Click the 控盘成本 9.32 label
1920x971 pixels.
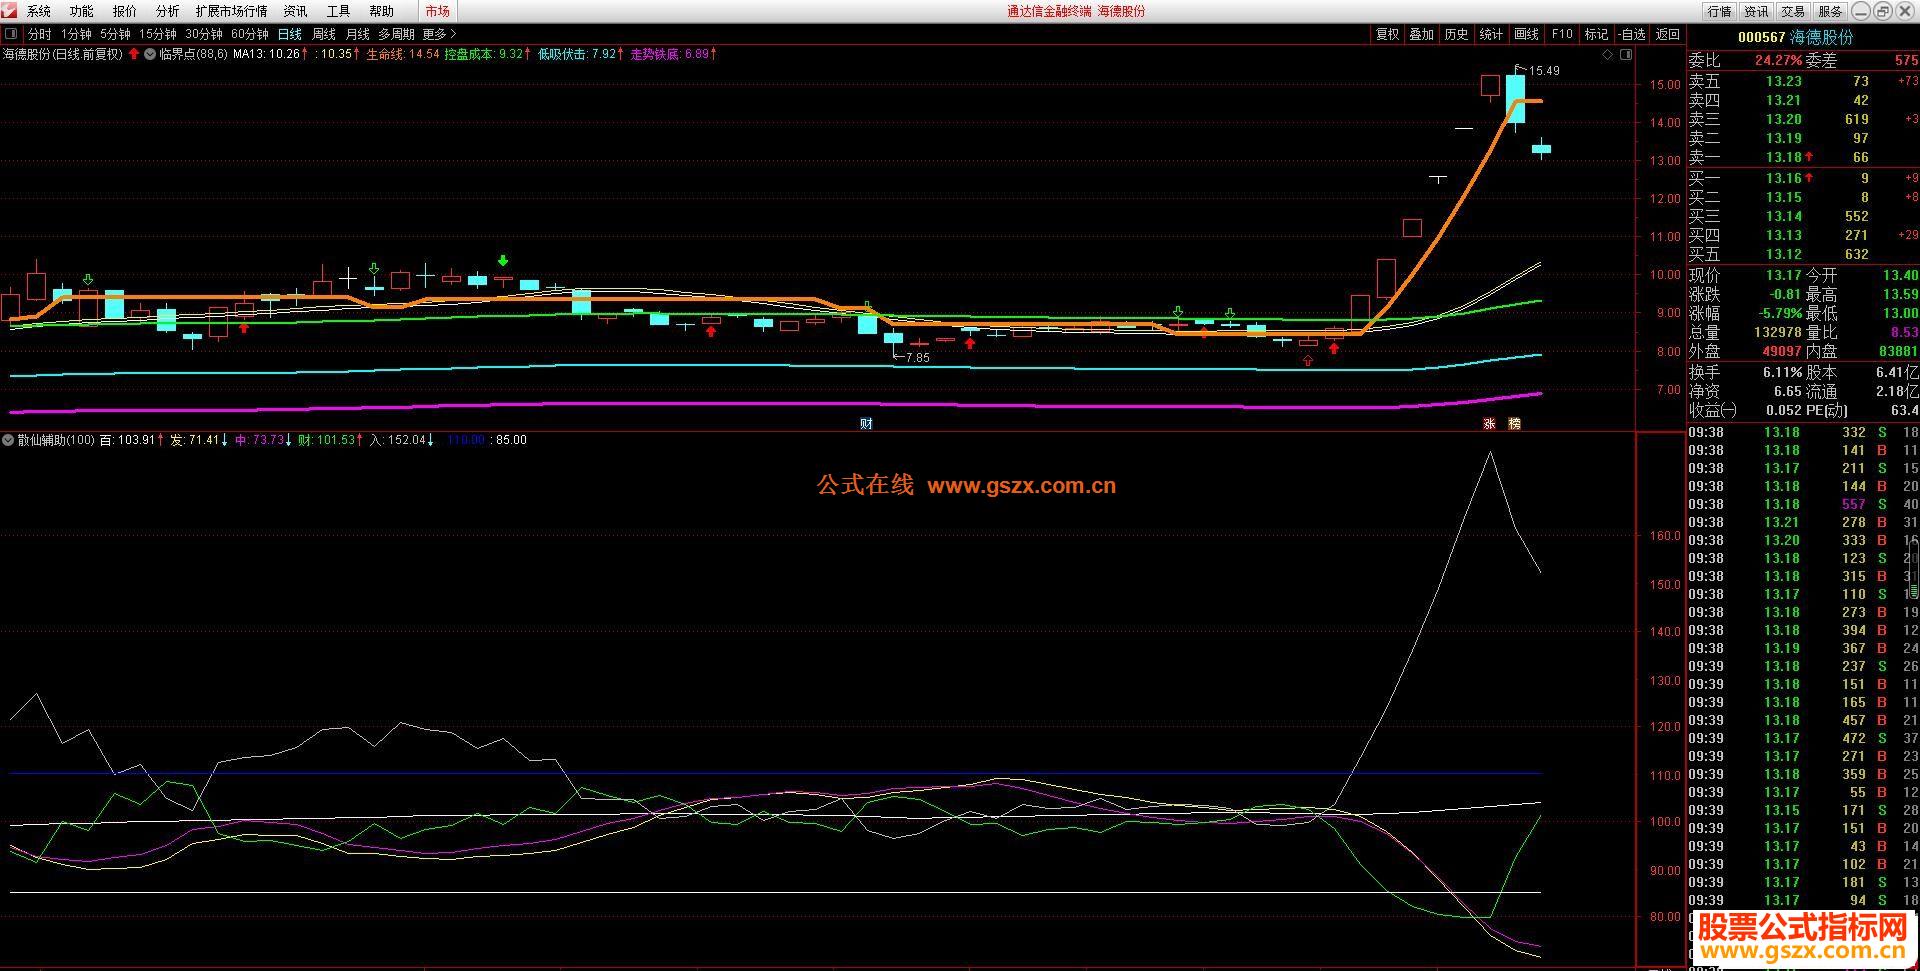coord(484,54)
